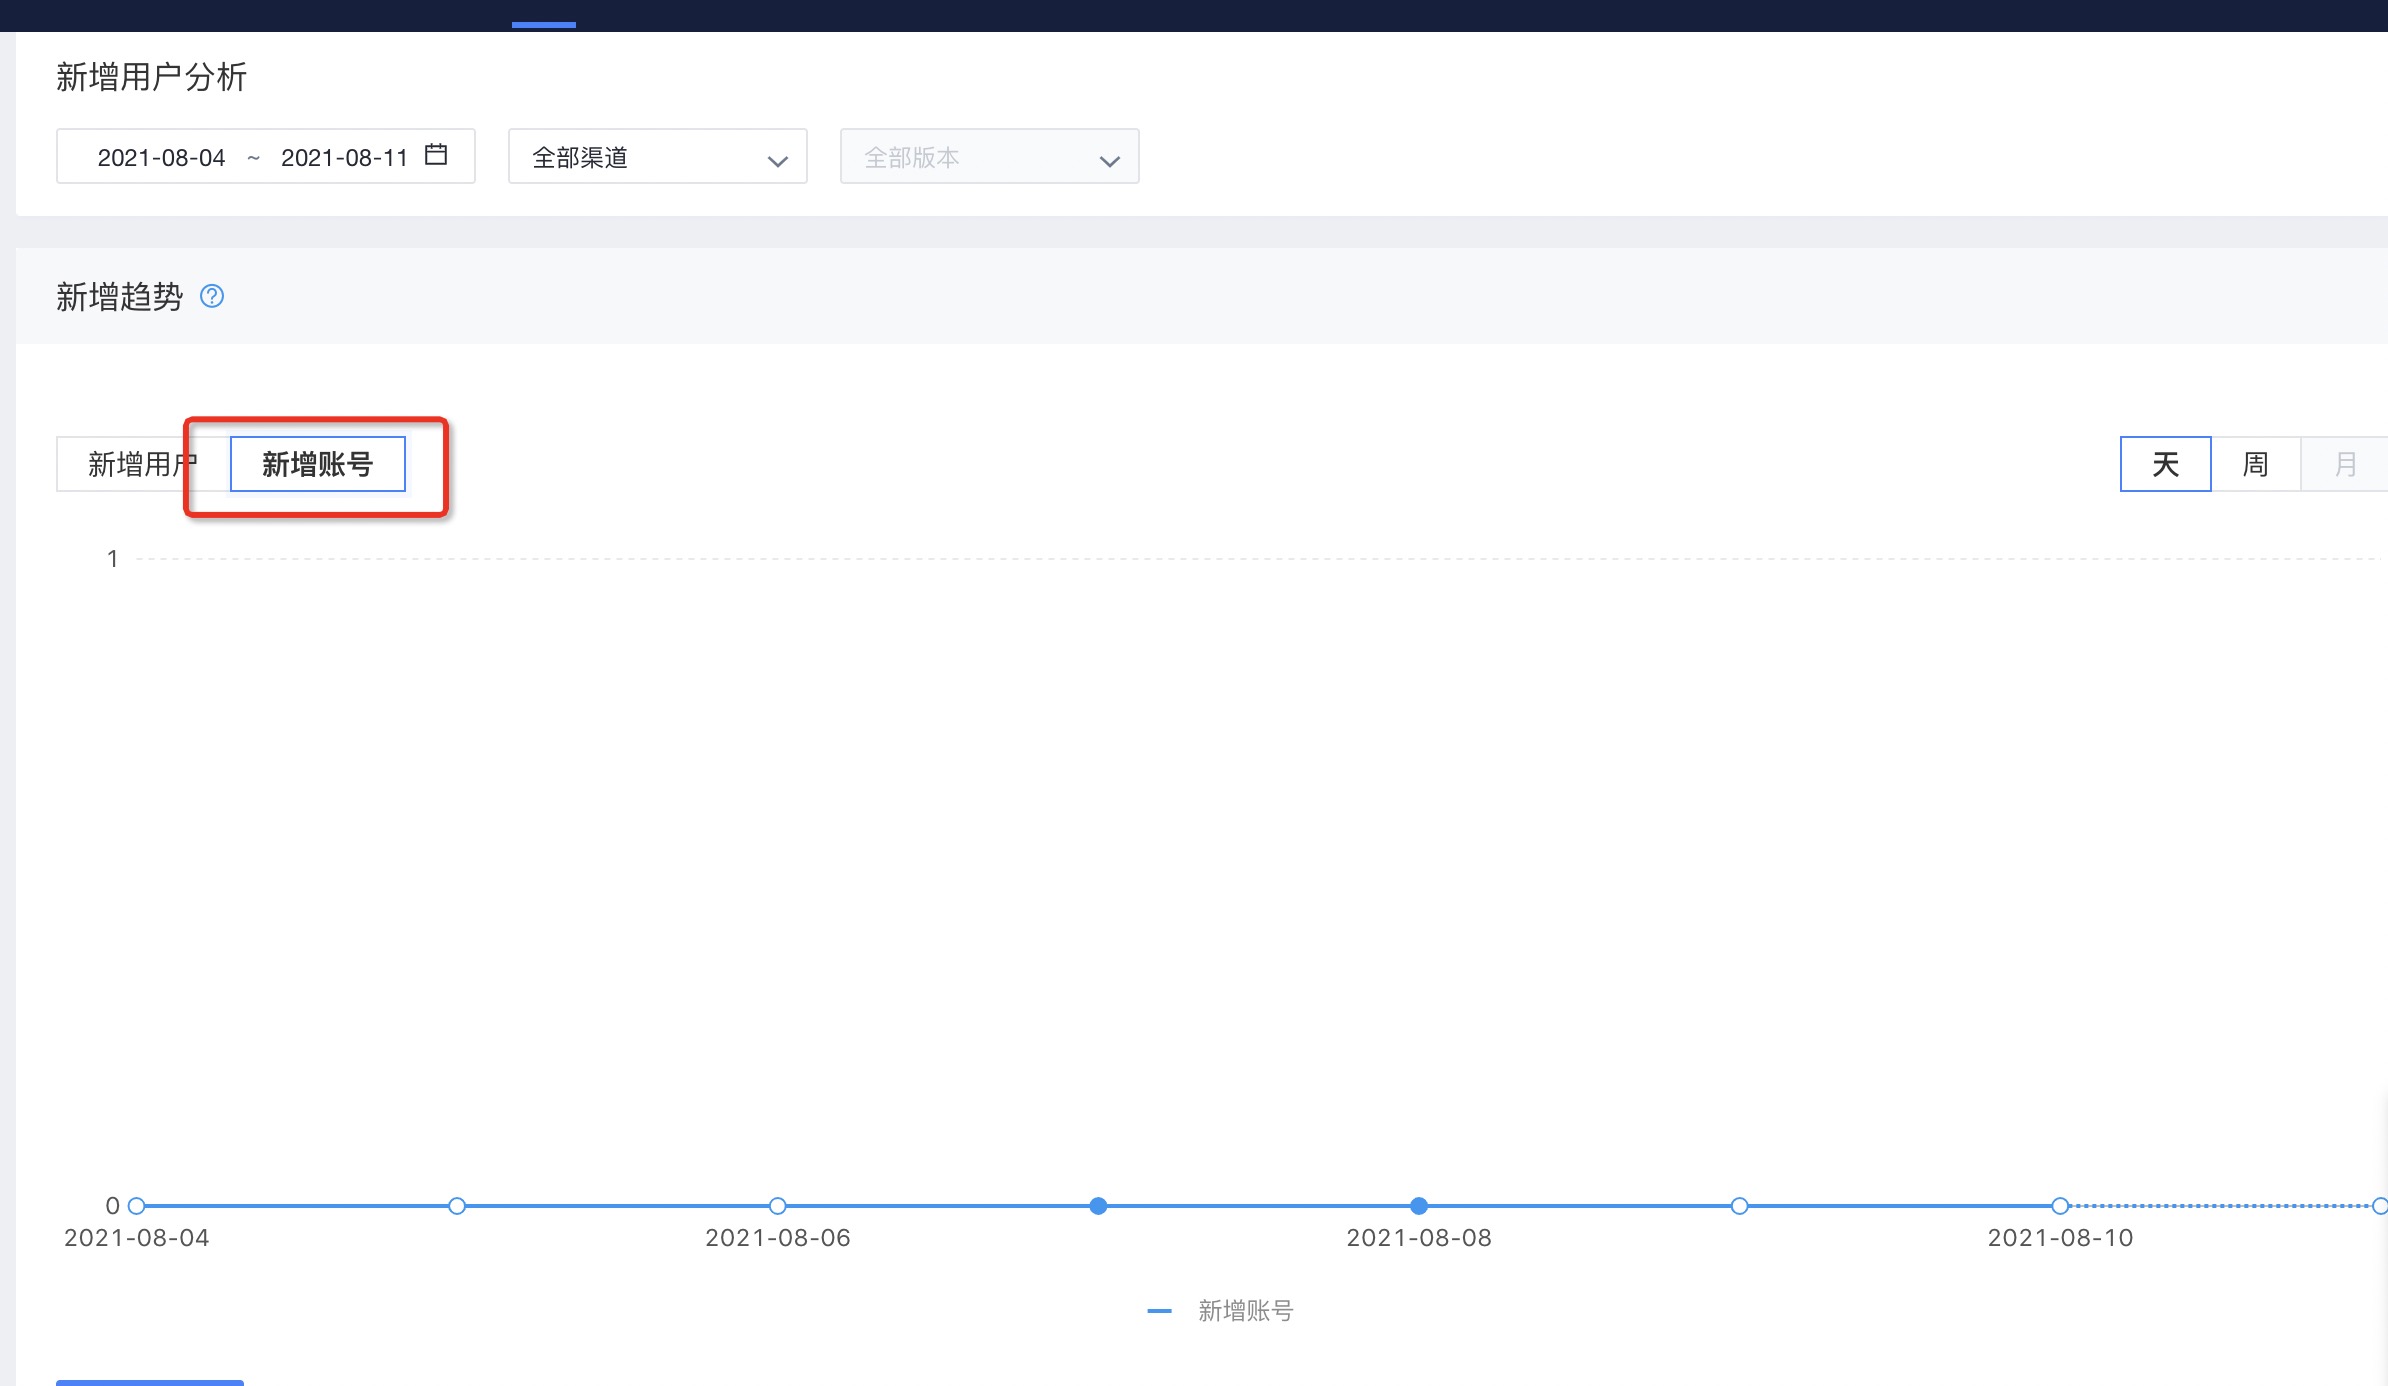Switch to the 新增用户 tab

pyautogui.click(x=143, y=464)
